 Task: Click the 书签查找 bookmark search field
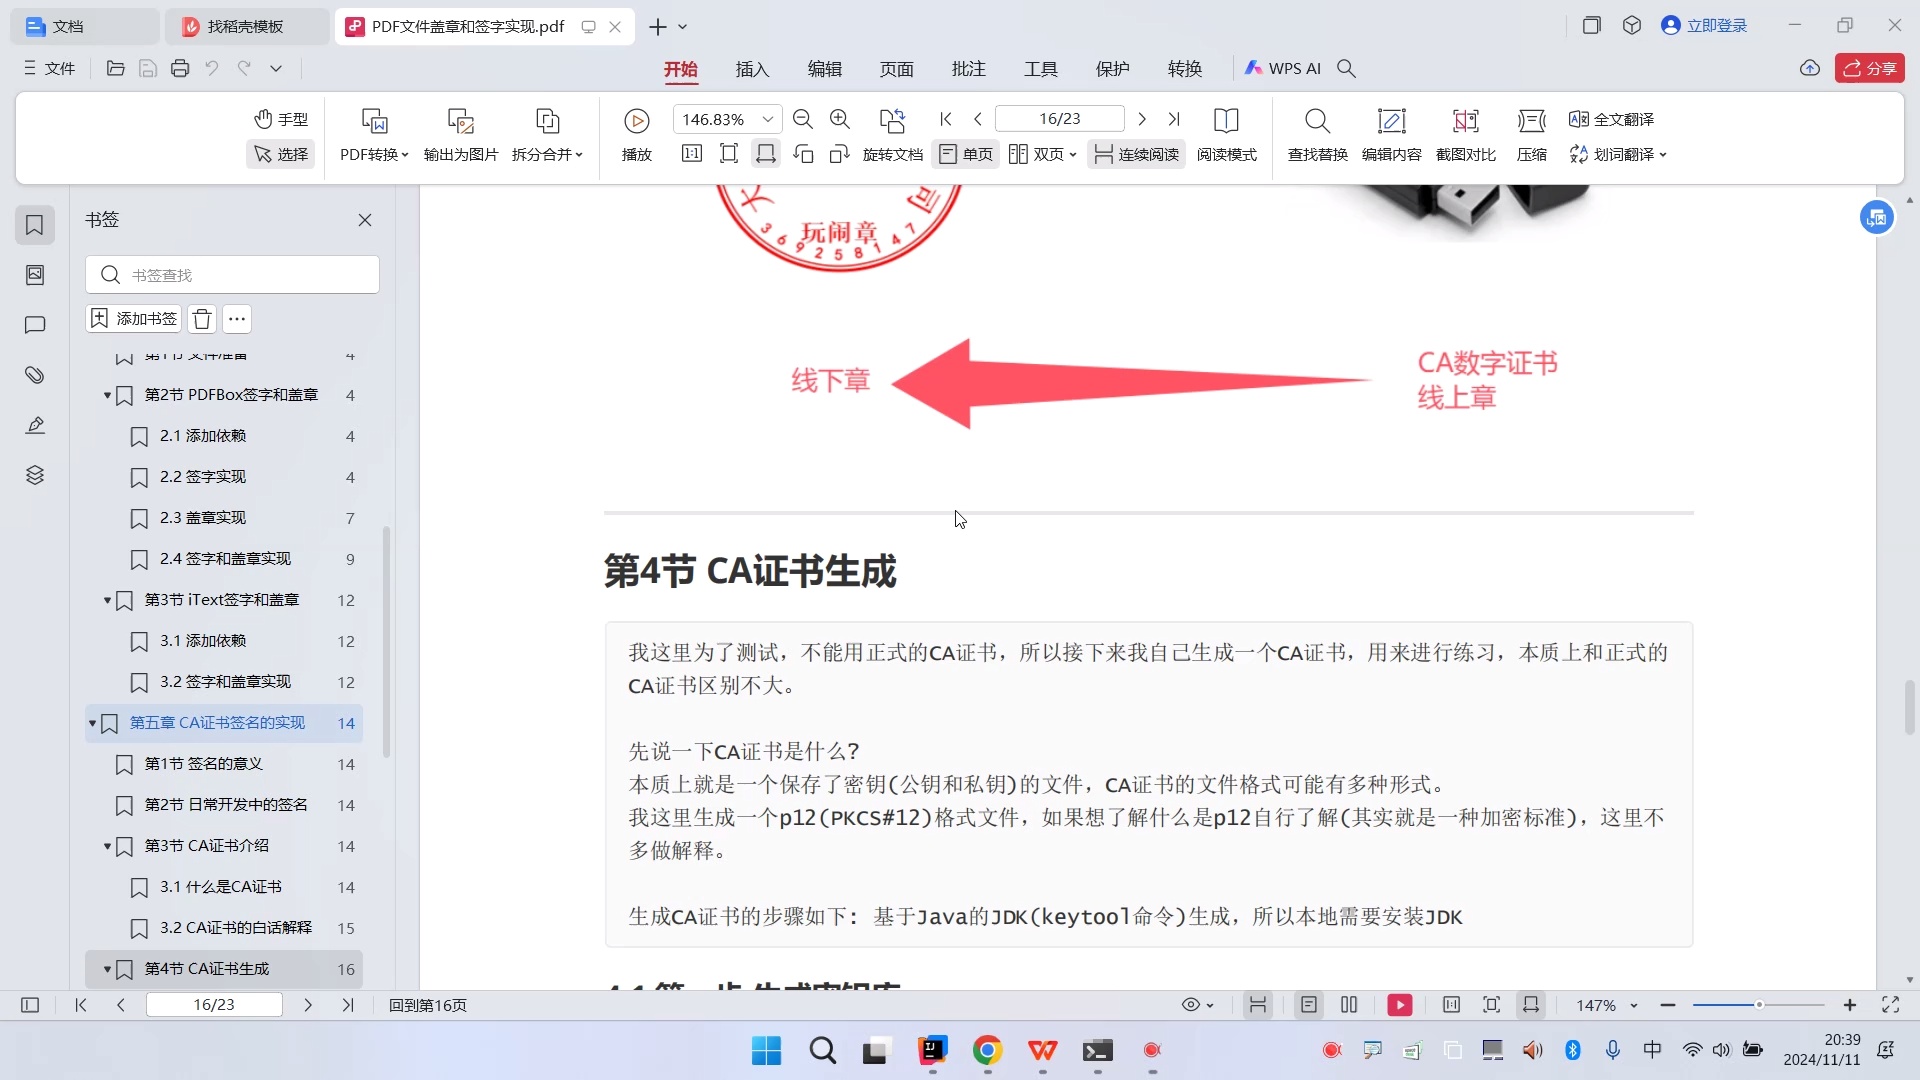tap(232, 274)
